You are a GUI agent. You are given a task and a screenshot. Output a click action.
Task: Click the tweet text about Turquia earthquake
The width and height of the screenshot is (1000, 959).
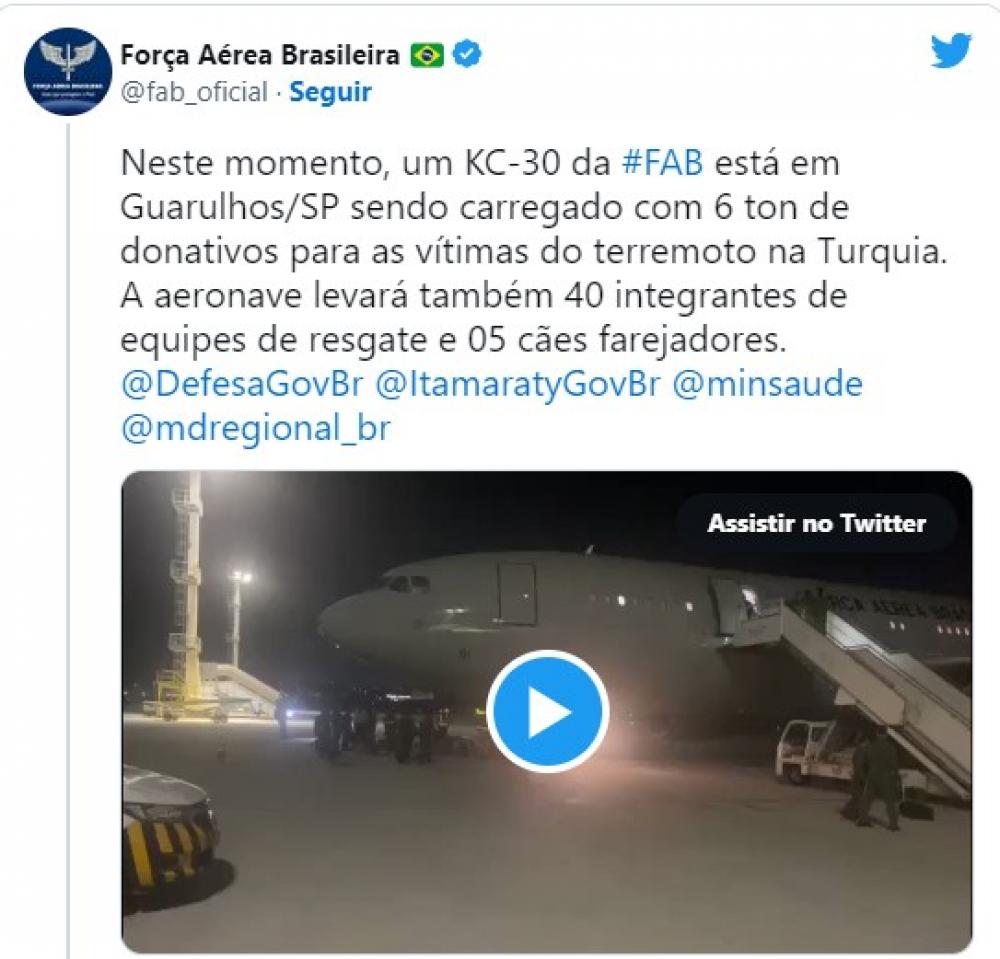tap(534, 251)
